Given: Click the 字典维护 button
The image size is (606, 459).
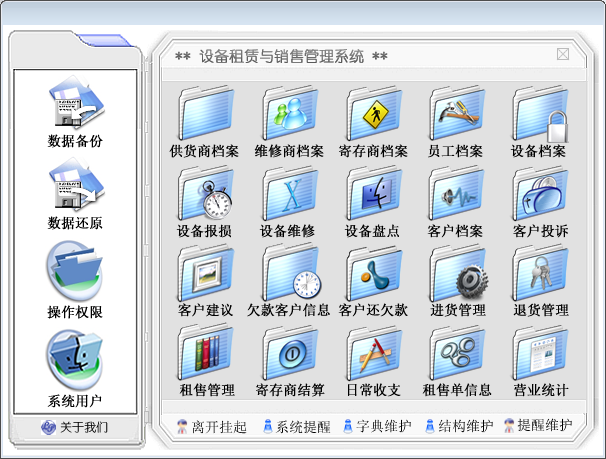Looking at the screenshot, I should [x=377, y=426].
